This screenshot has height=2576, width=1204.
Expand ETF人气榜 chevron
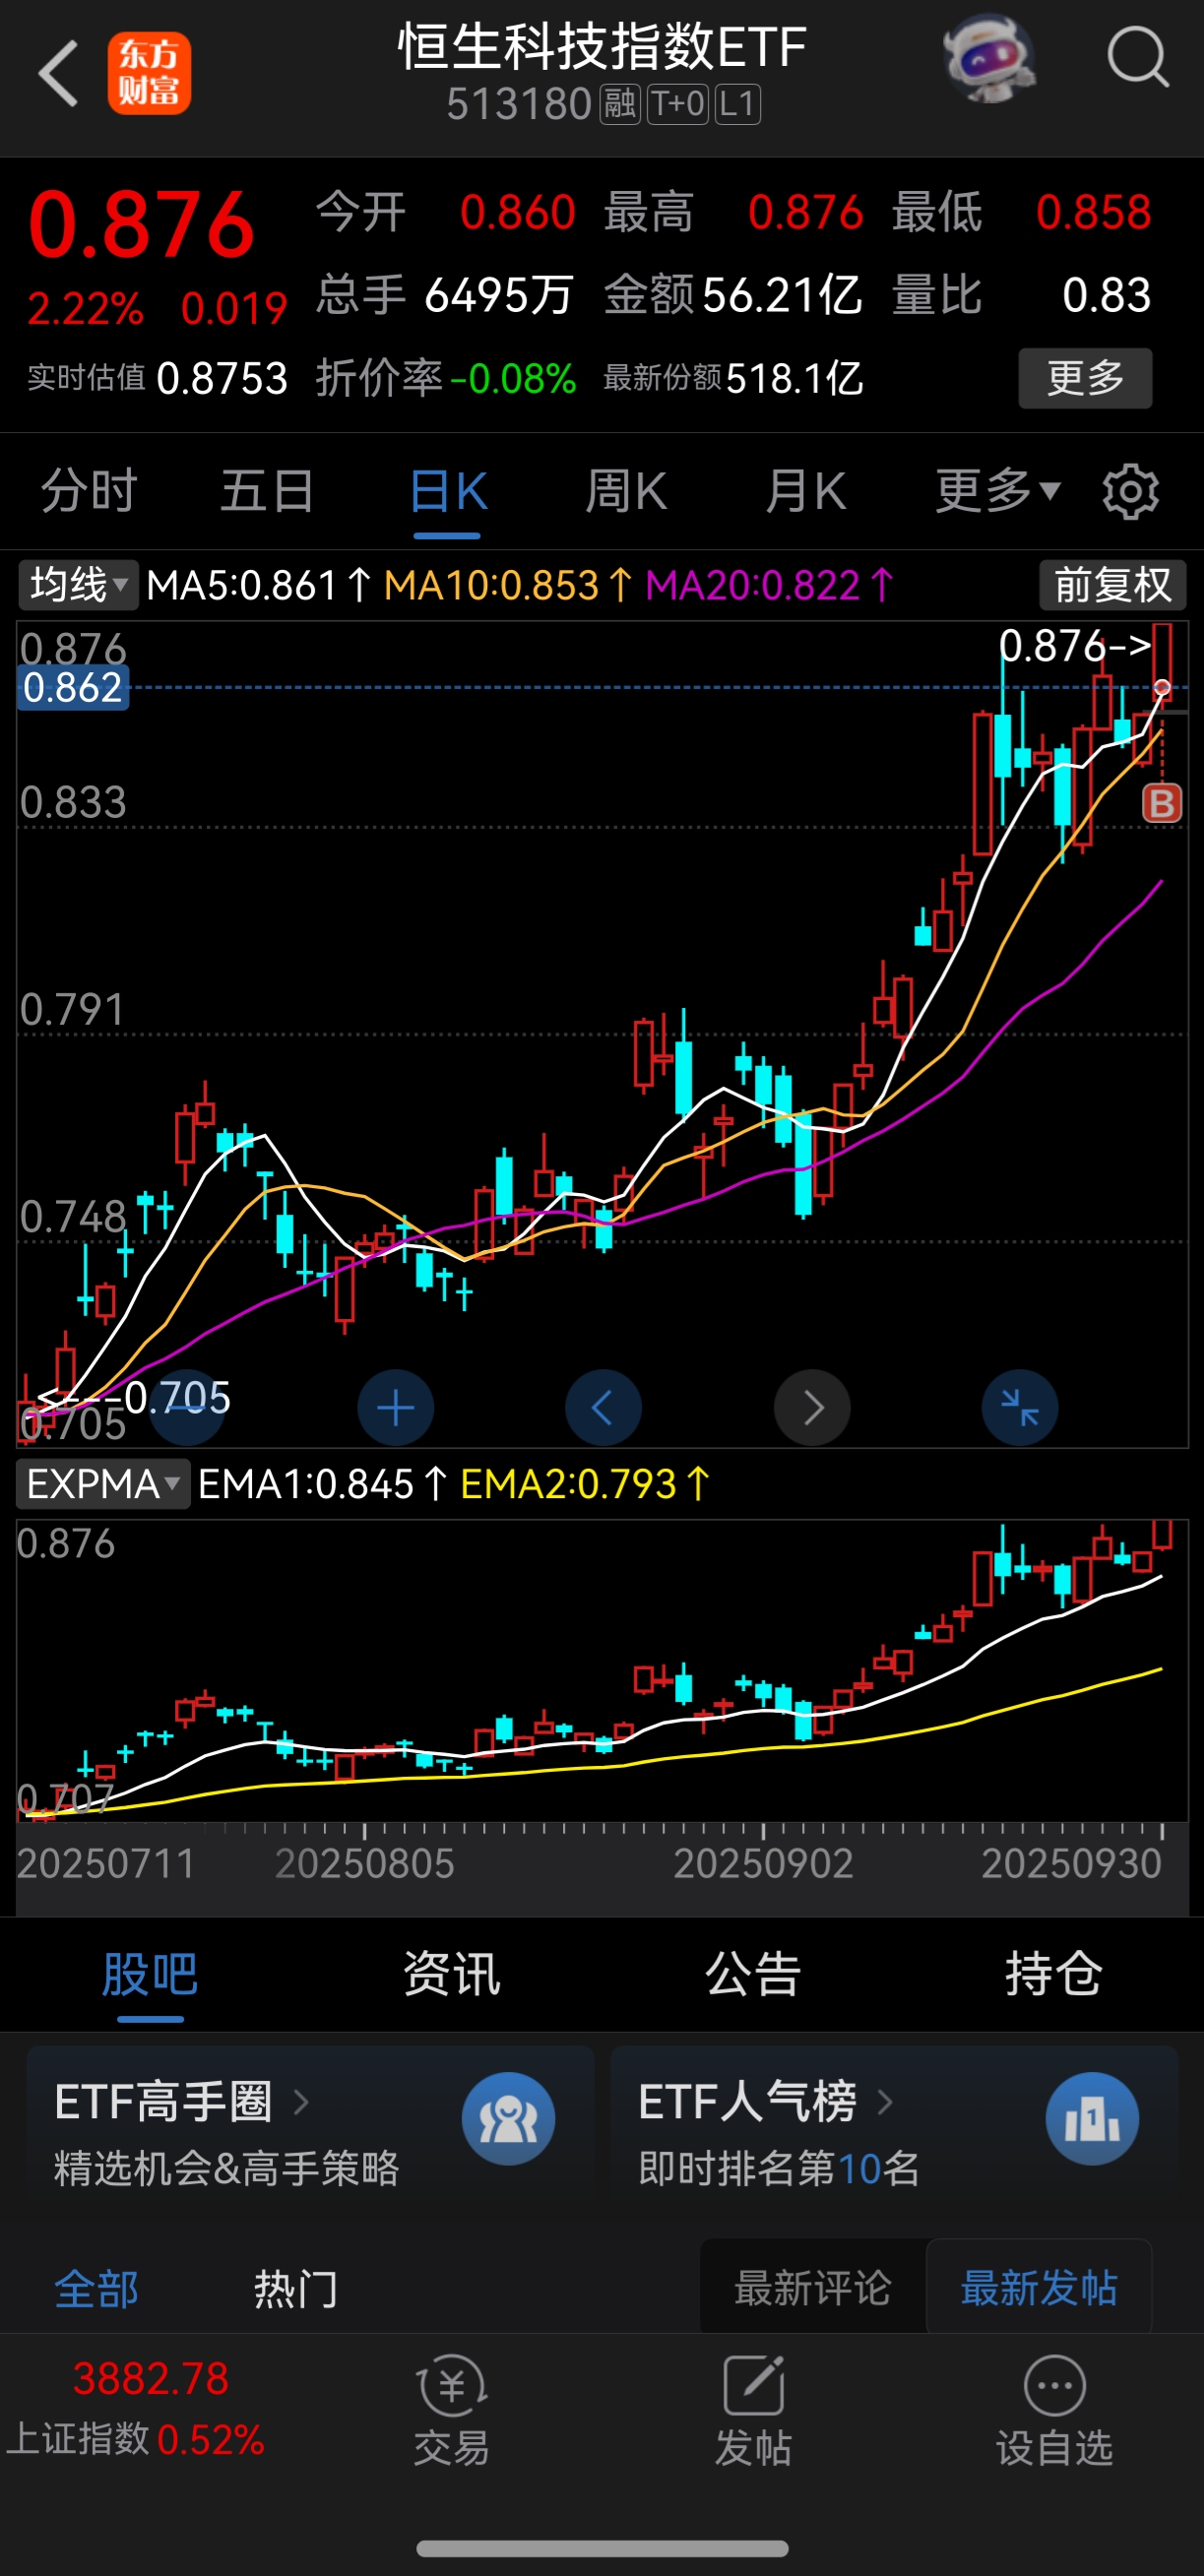885,2102
